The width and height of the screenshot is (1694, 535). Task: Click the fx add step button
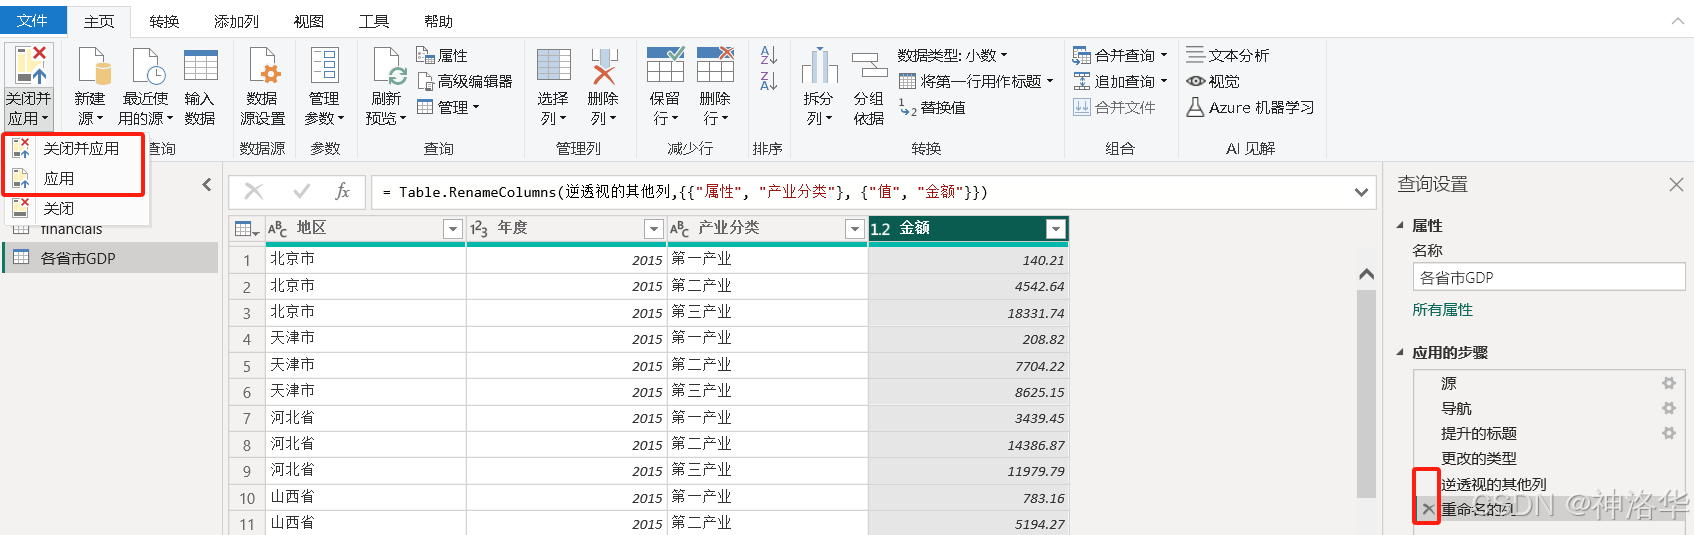(343, 191)
